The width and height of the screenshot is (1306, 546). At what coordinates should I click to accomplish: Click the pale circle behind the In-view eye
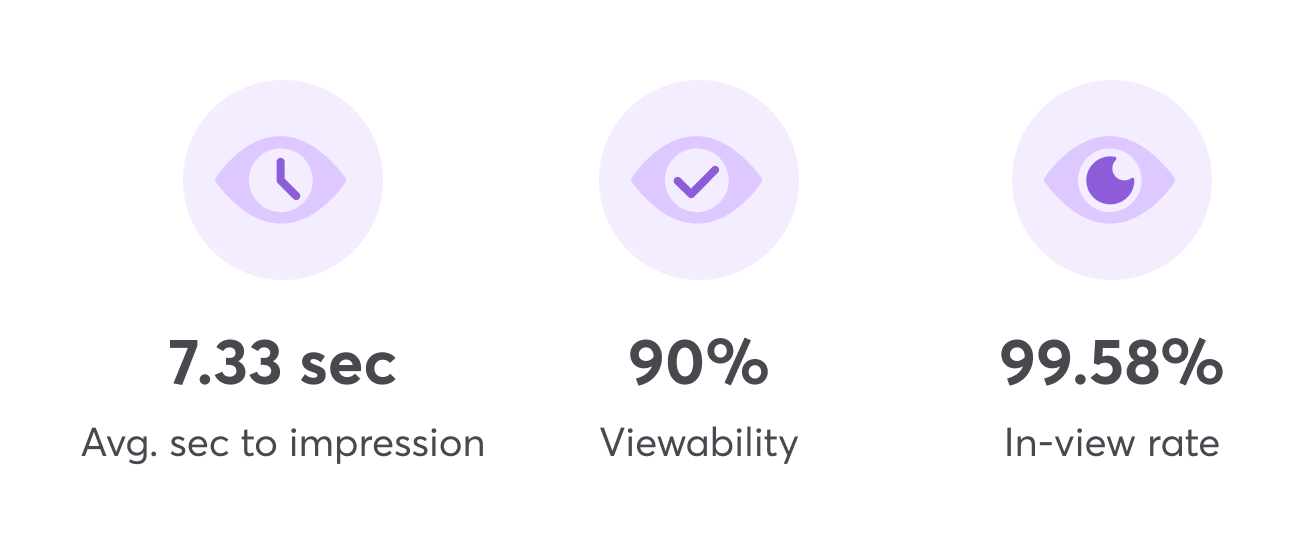click(1112, 181)
